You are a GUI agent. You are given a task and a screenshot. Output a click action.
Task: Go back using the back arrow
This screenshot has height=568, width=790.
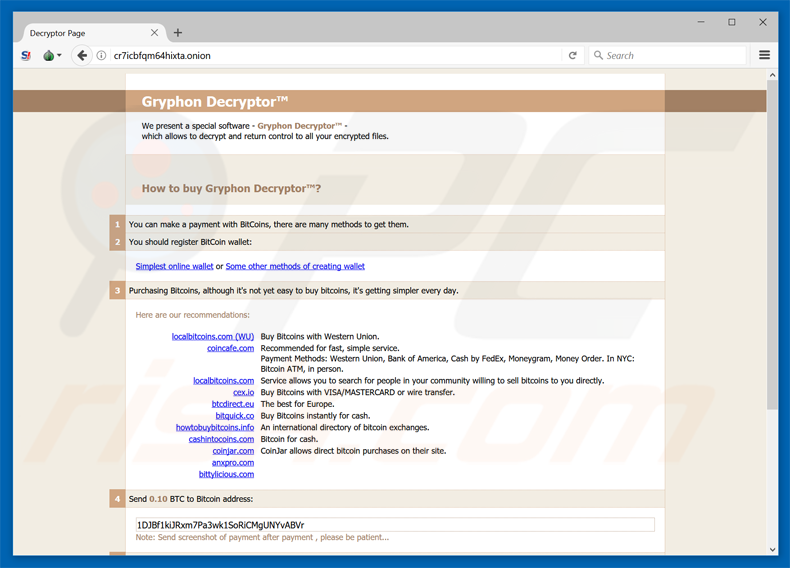(82, 55)
